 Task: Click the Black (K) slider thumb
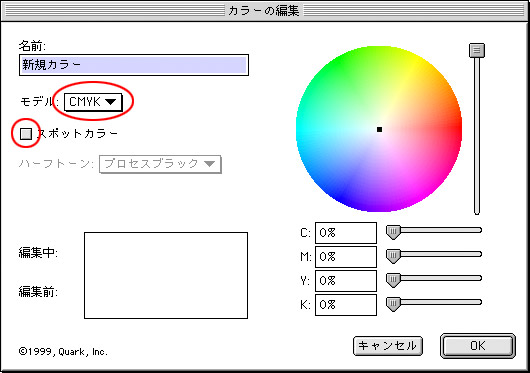(393, 304)
